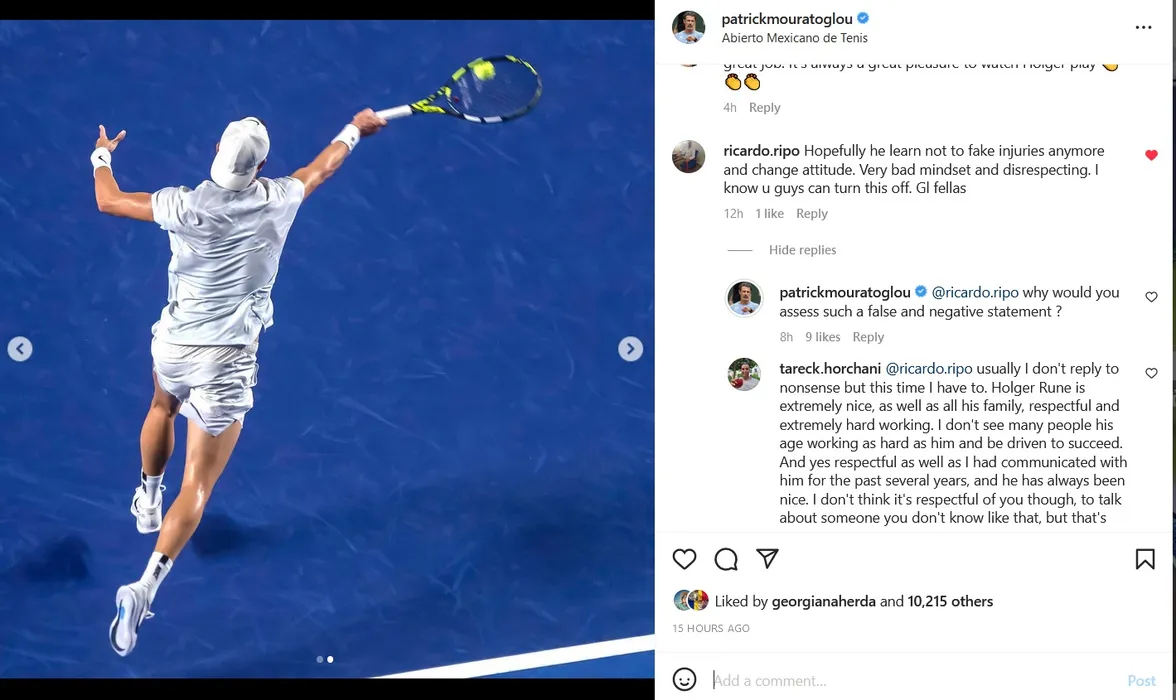Go to next photo arrow
This screenshot has height=700, width=1176.
630,349
